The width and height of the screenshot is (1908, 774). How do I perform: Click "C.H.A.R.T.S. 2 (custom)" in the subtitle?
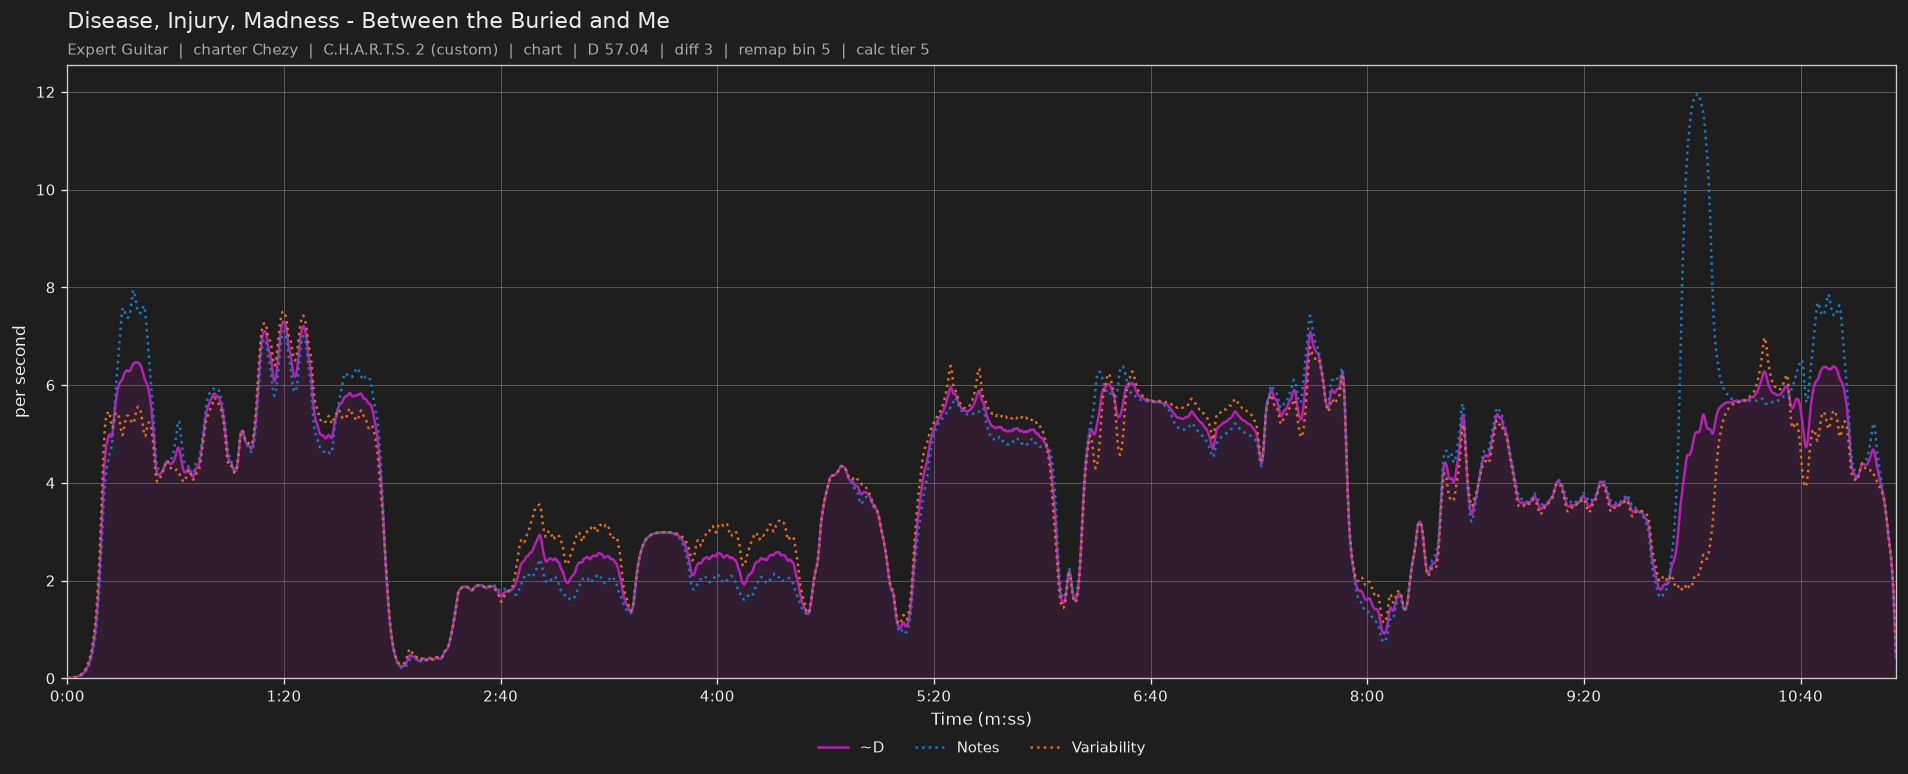click(410, 50)
